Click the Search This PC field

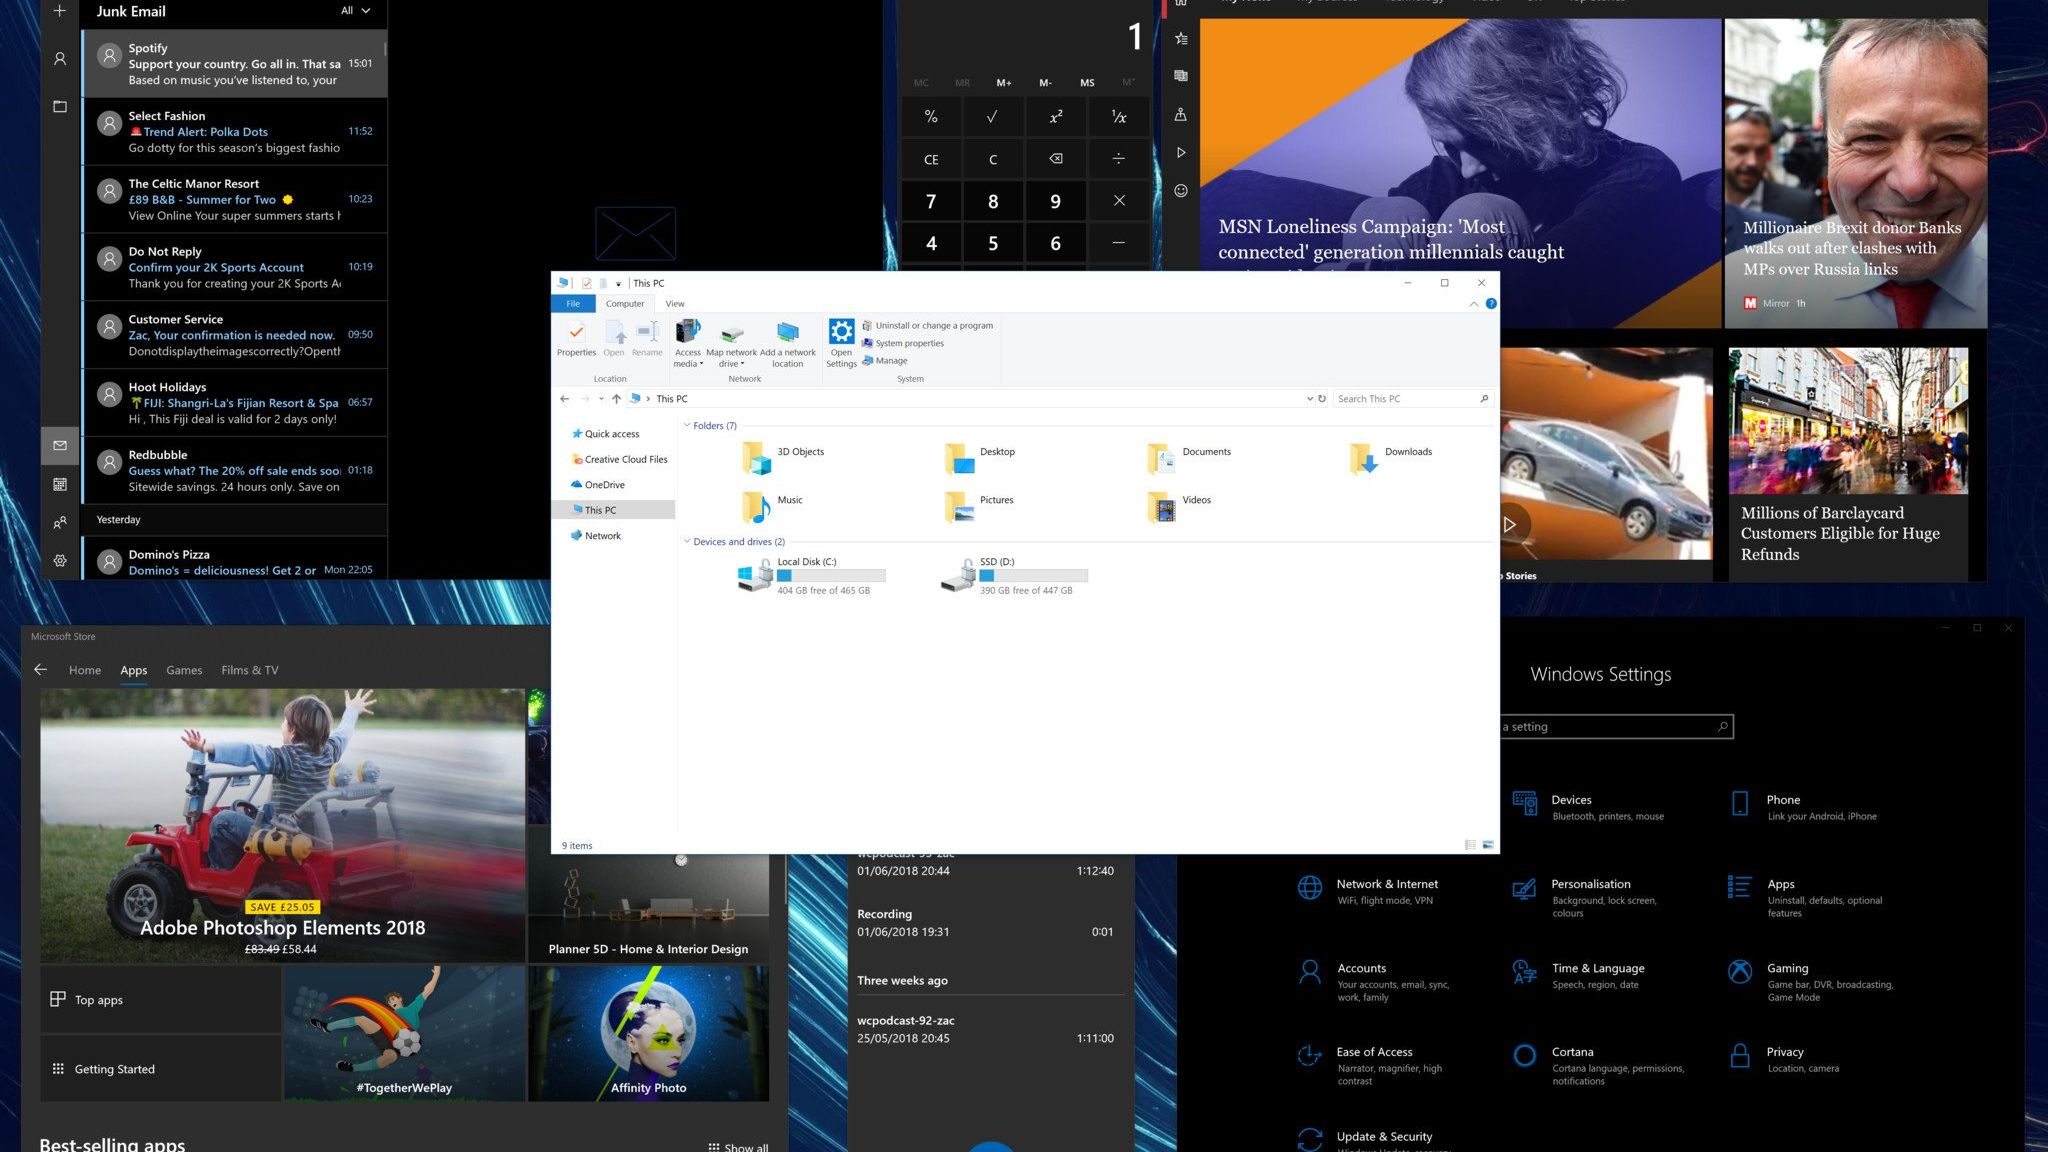(x=1405, y=399)
